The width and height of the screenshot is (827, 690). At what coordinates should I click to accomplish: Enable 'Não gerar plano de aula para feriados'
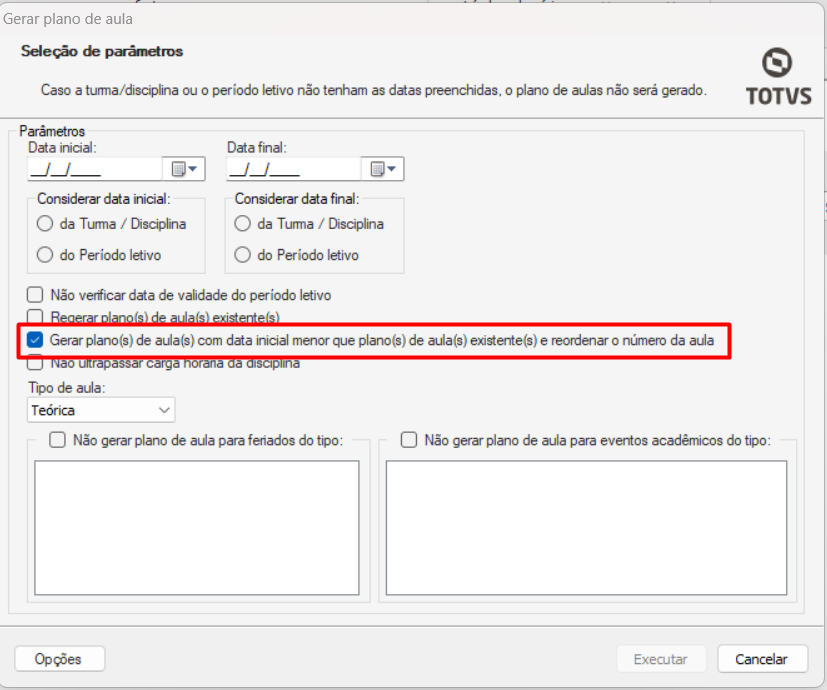[x=57, y=439]
